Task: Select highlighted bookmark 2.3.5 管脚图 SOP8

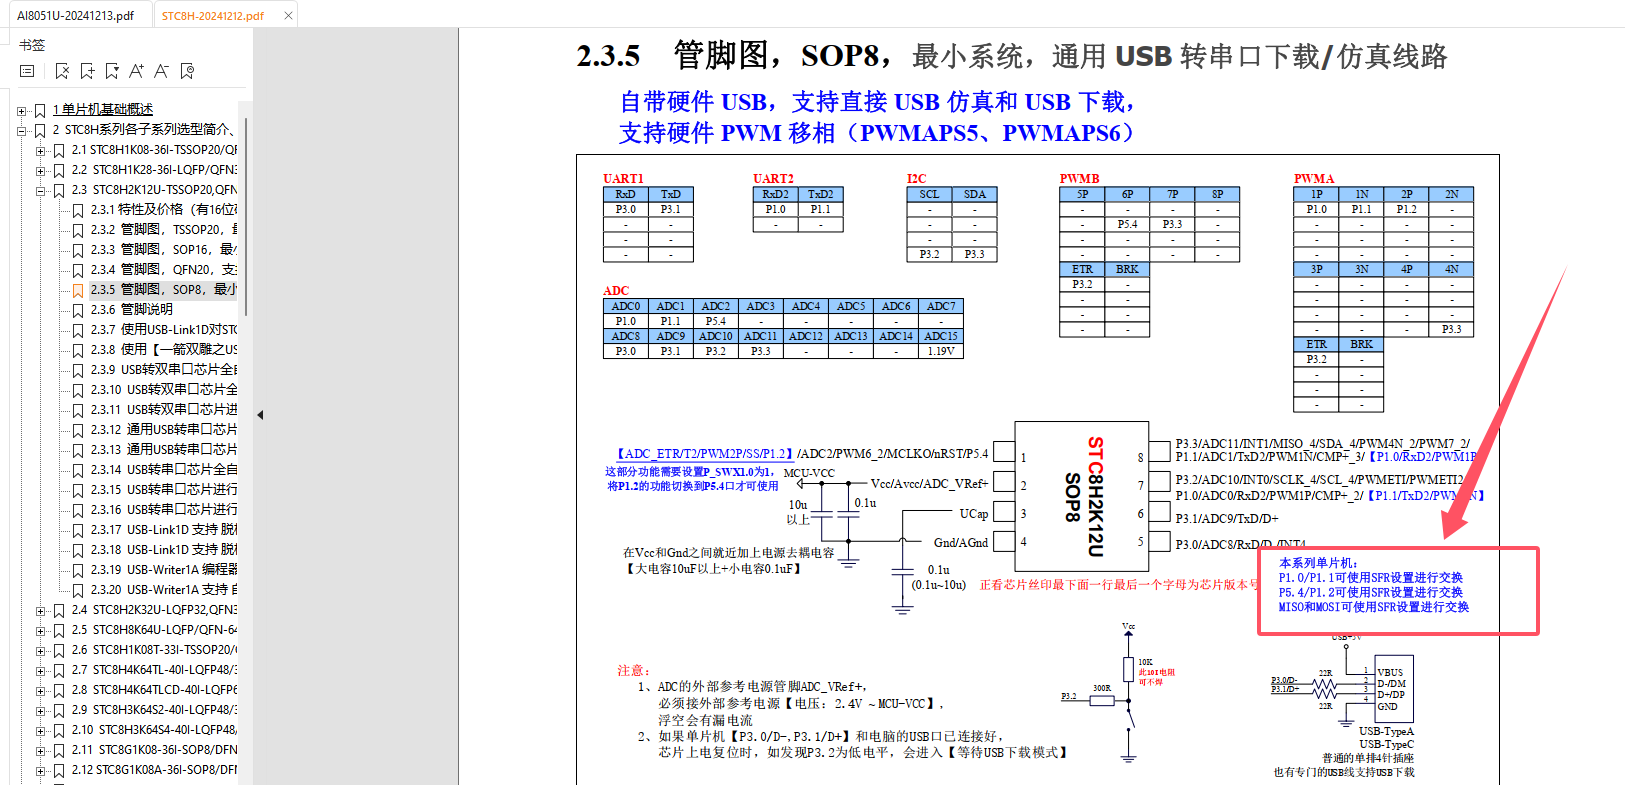Action: point(164,290)
